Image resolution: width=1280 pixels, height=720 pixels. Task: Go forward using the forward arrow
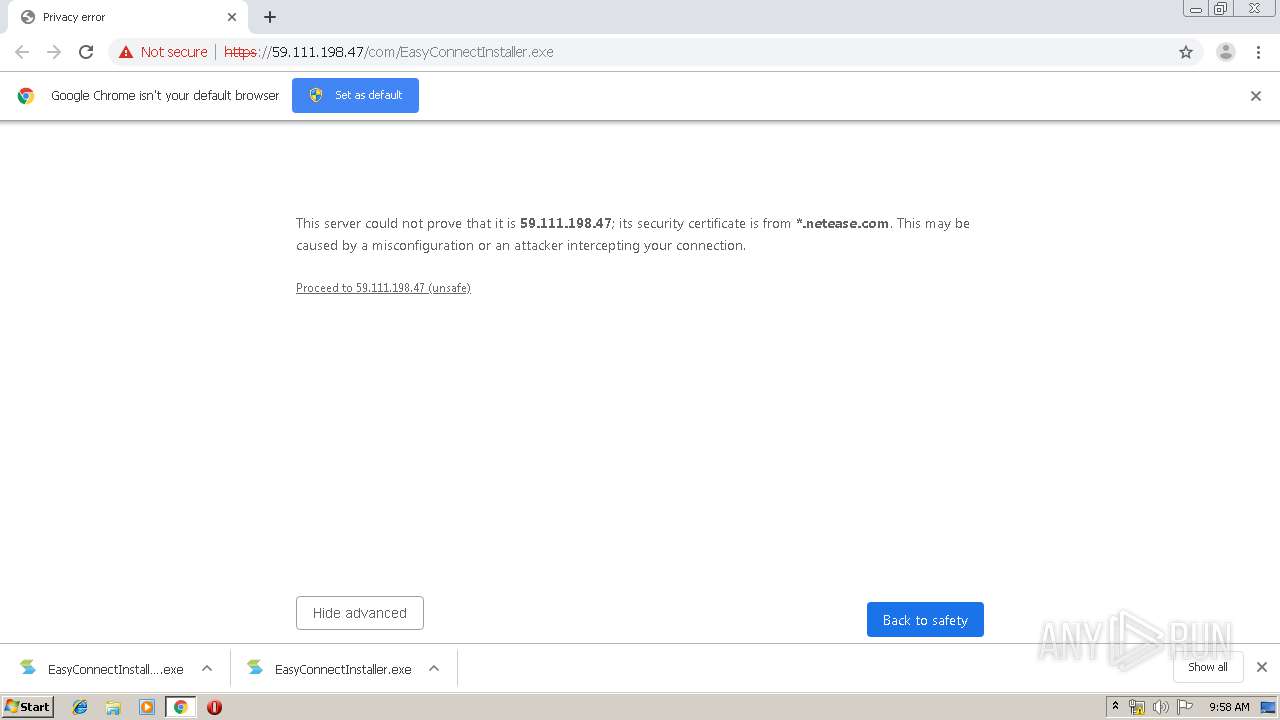(54, 52)
